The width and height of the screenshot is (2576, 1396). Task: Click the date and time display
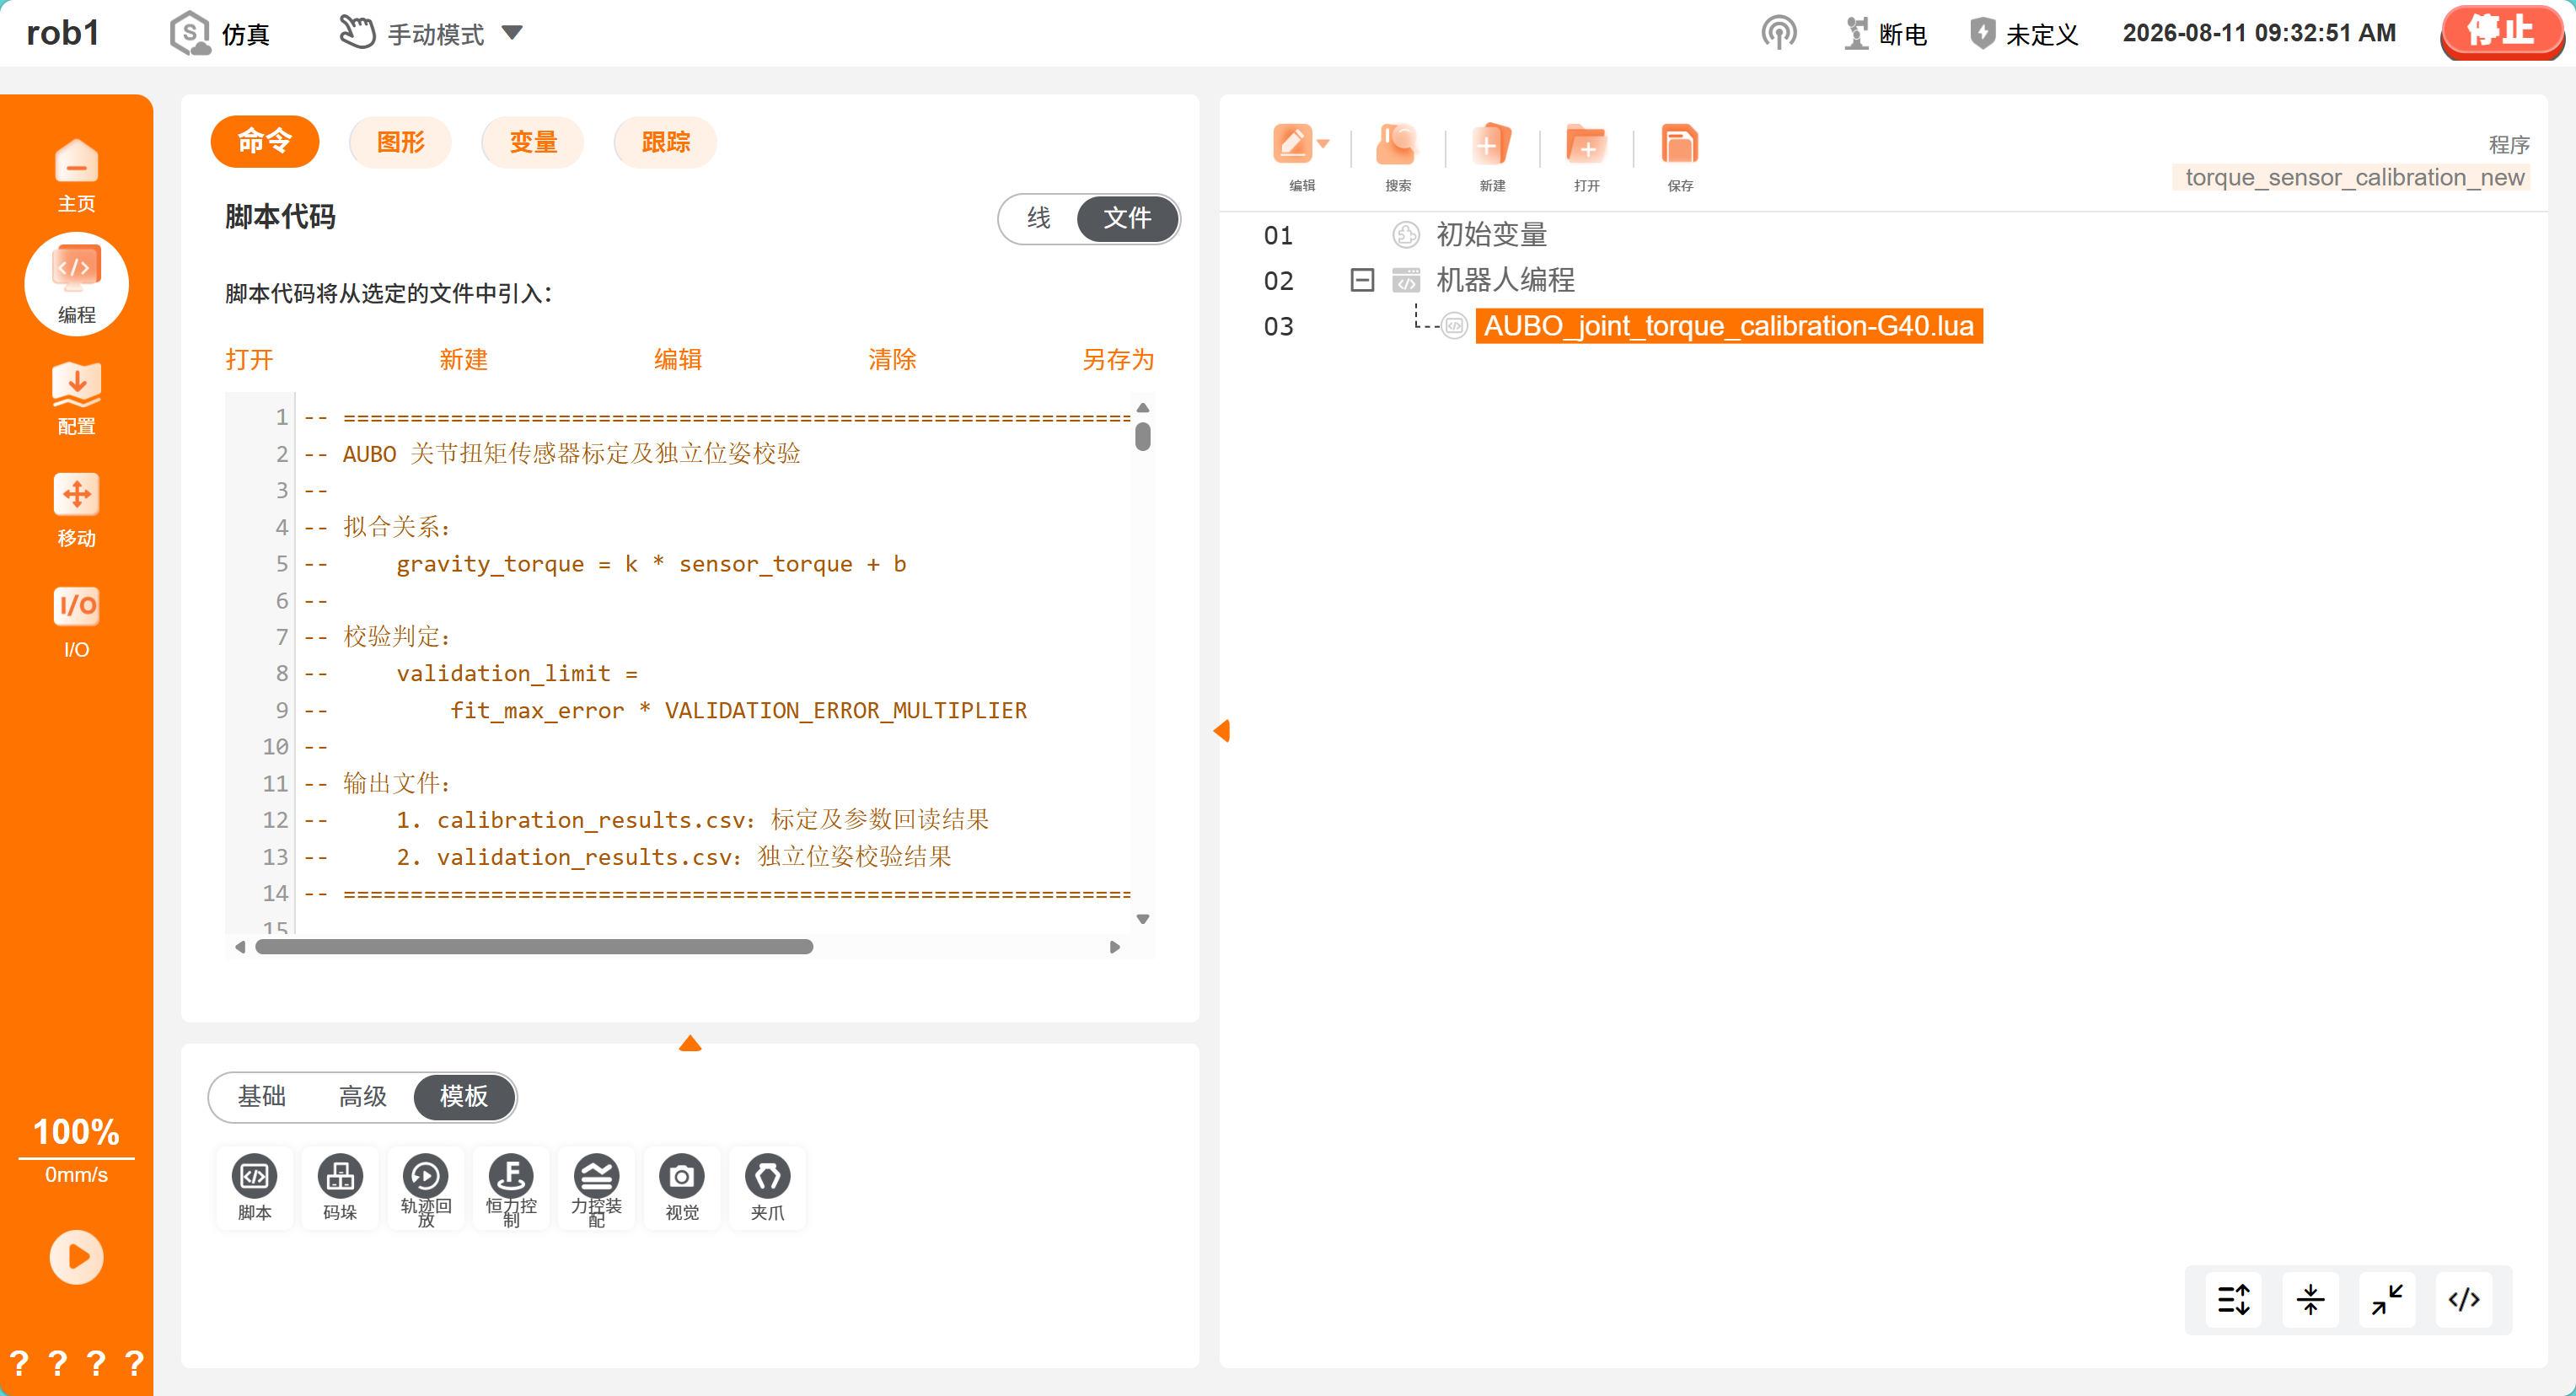(x=2259, y=33)
